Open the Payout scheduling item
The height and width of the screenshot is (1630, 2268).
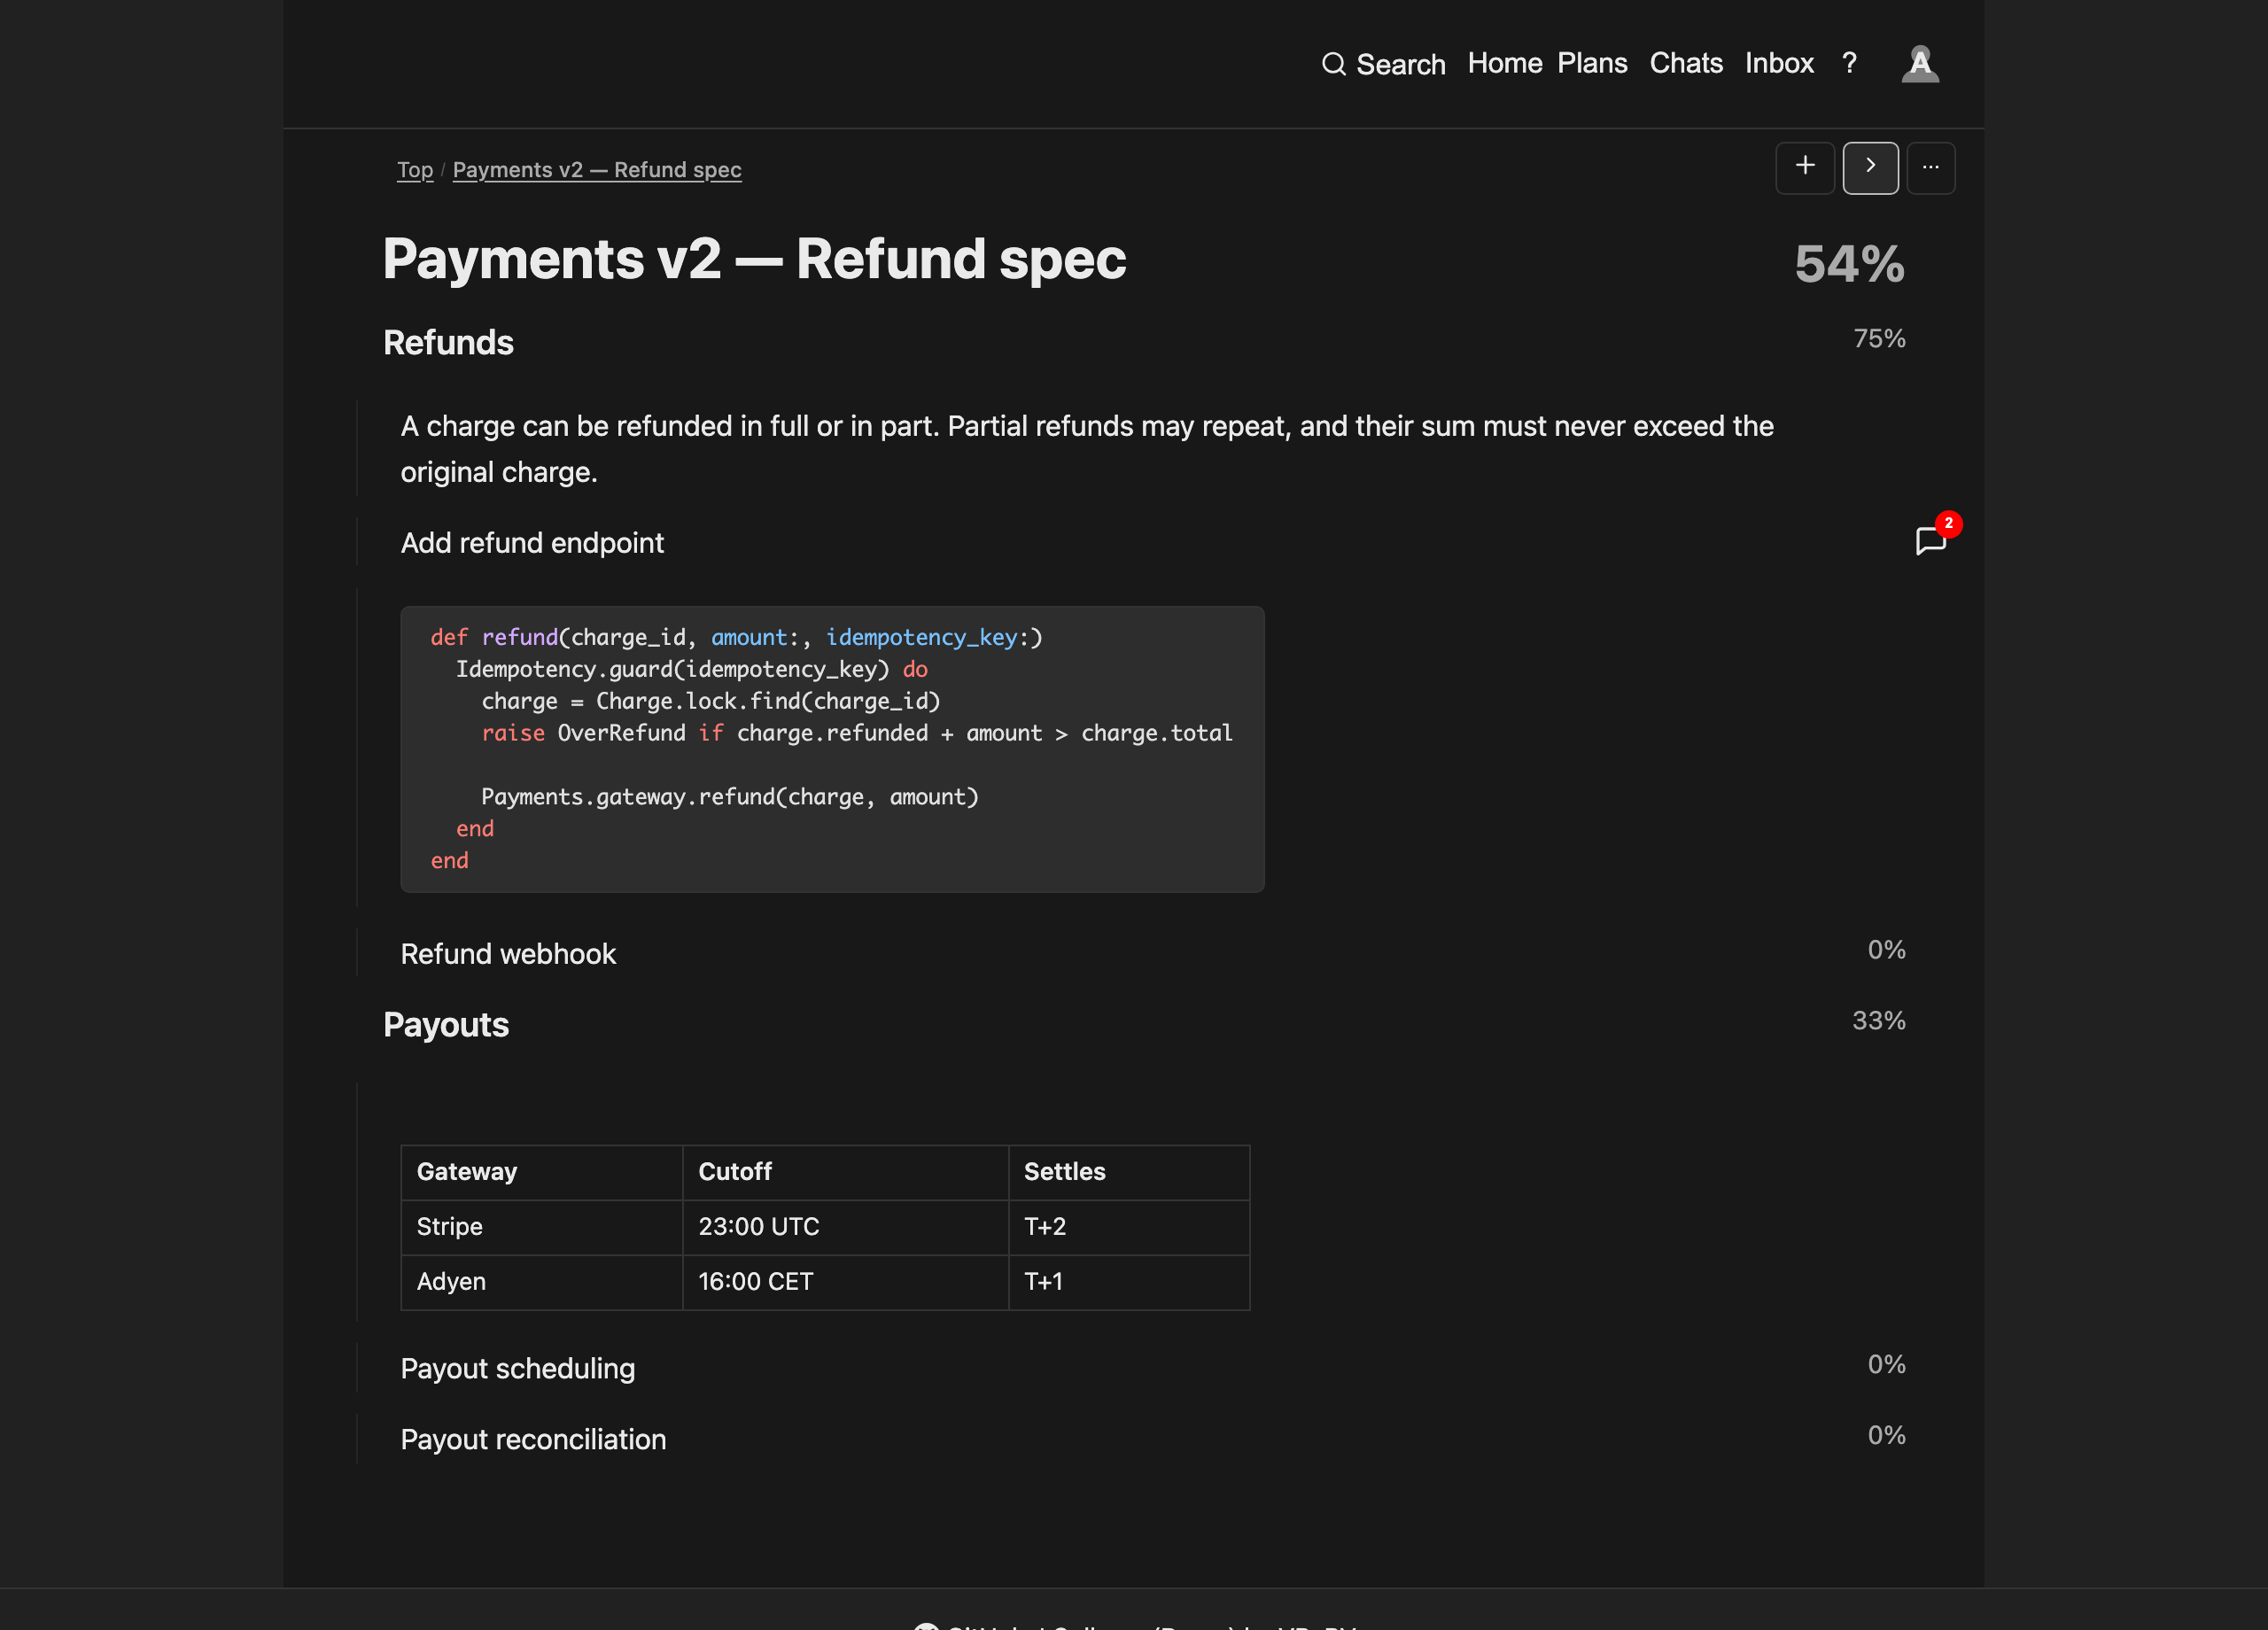518,1368
